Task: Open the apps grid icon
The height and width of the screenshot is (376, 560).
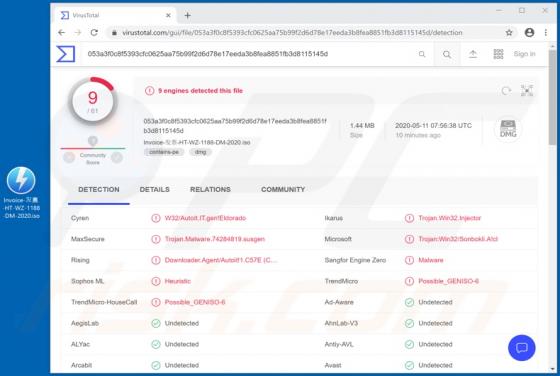Action: [498, 54]
